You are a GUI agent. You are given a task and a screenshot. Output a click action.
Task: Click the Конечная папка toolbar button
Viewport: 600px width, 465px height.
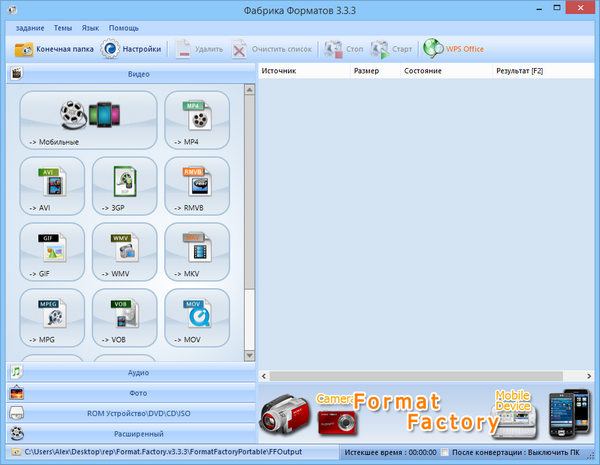point(54,48)
